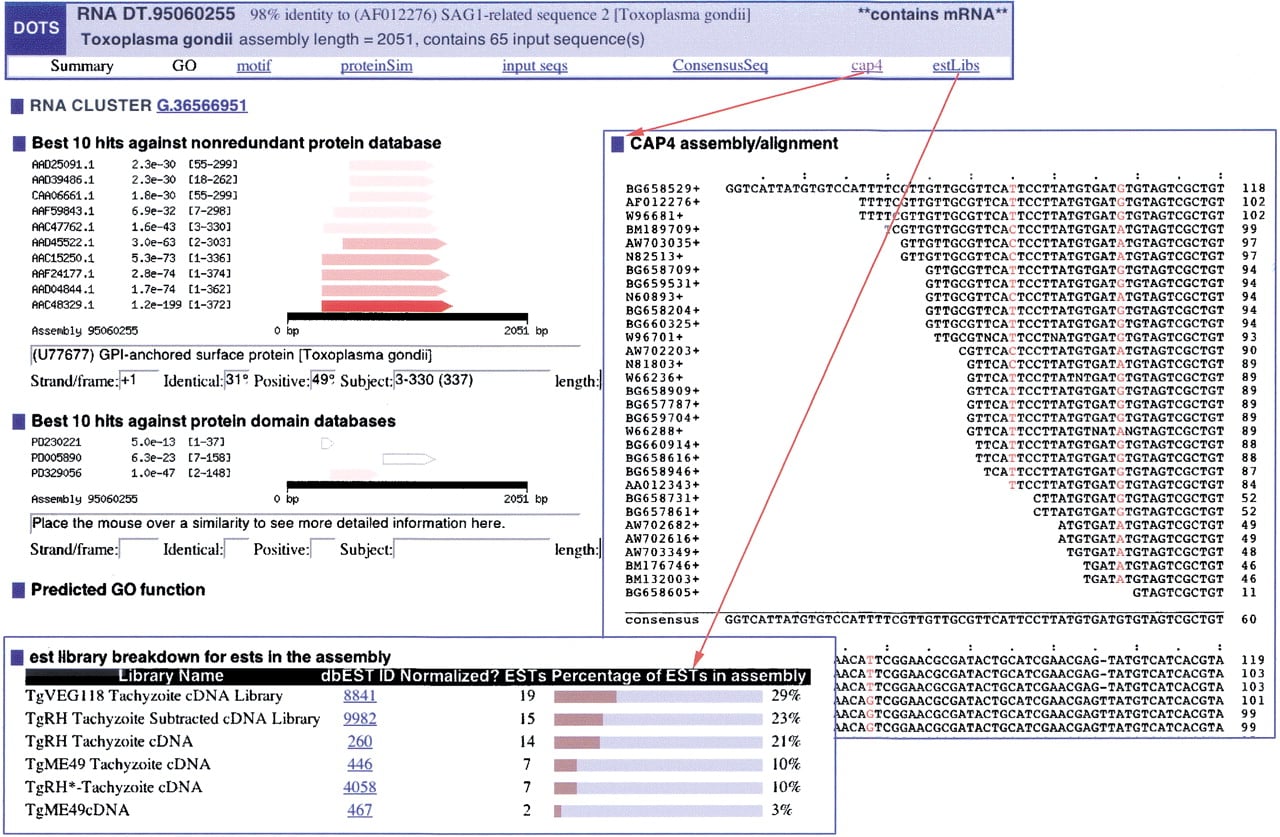Click sequence ID BM189709+ in the alignment
Viewport: 1280px width, 837px height.
pyautogui.click(x=663, y=228)
